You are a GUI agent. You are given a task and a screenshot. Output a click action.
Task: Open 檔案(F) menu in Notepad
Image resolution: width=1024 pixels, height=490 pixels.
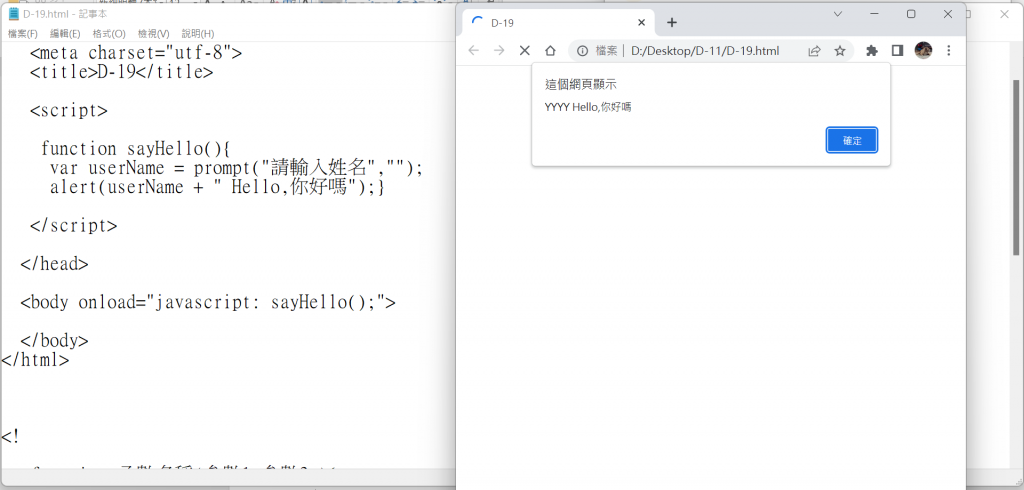[23, 33]
